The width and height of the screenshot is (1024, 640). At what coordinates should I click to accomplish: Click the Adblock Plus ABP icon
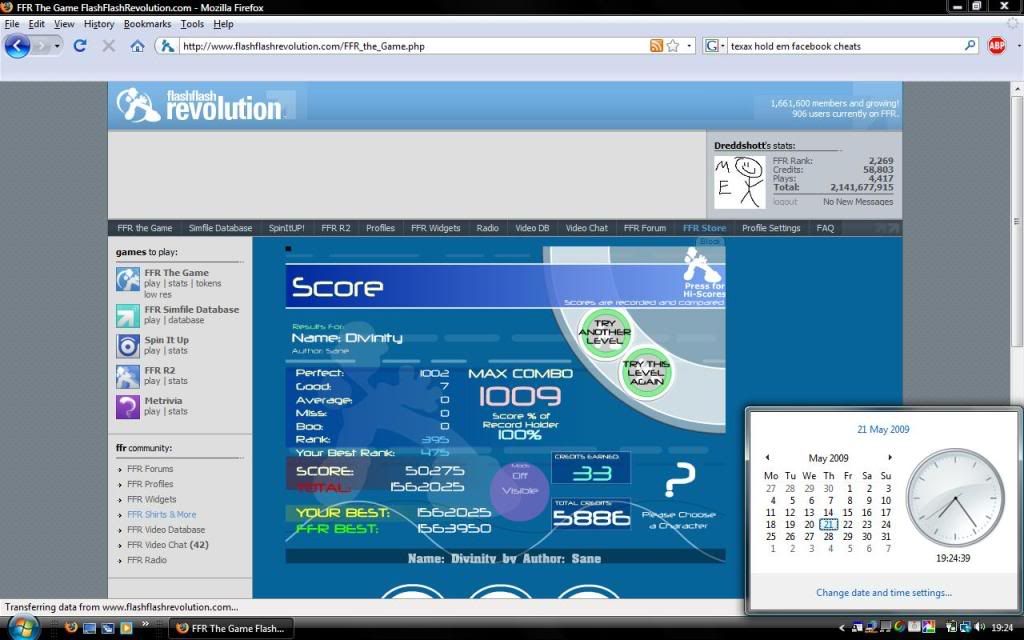[x=996, y=46]
